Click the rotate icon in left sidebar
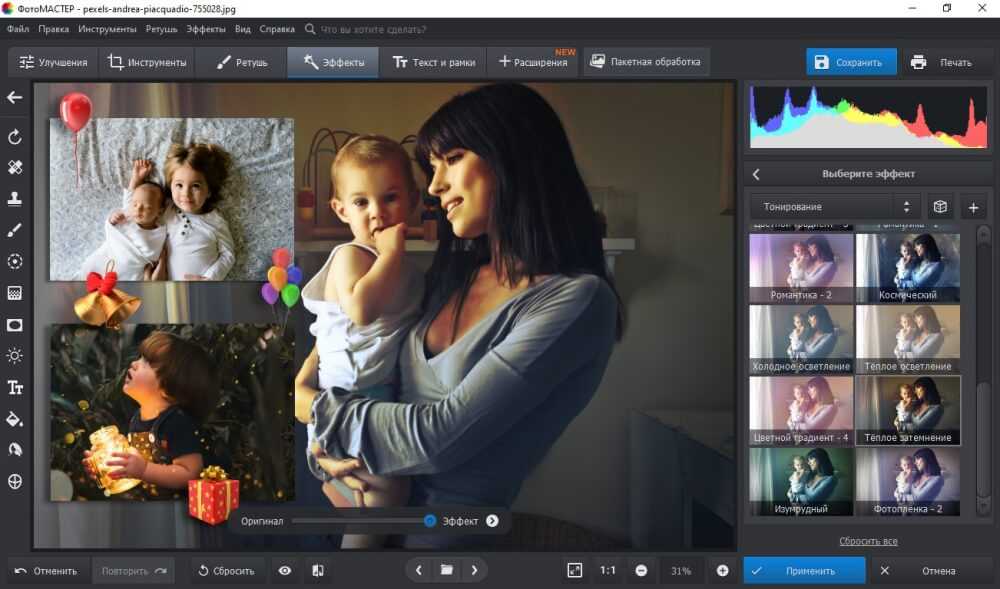The image size is (1000, 589). click(15, 136)
